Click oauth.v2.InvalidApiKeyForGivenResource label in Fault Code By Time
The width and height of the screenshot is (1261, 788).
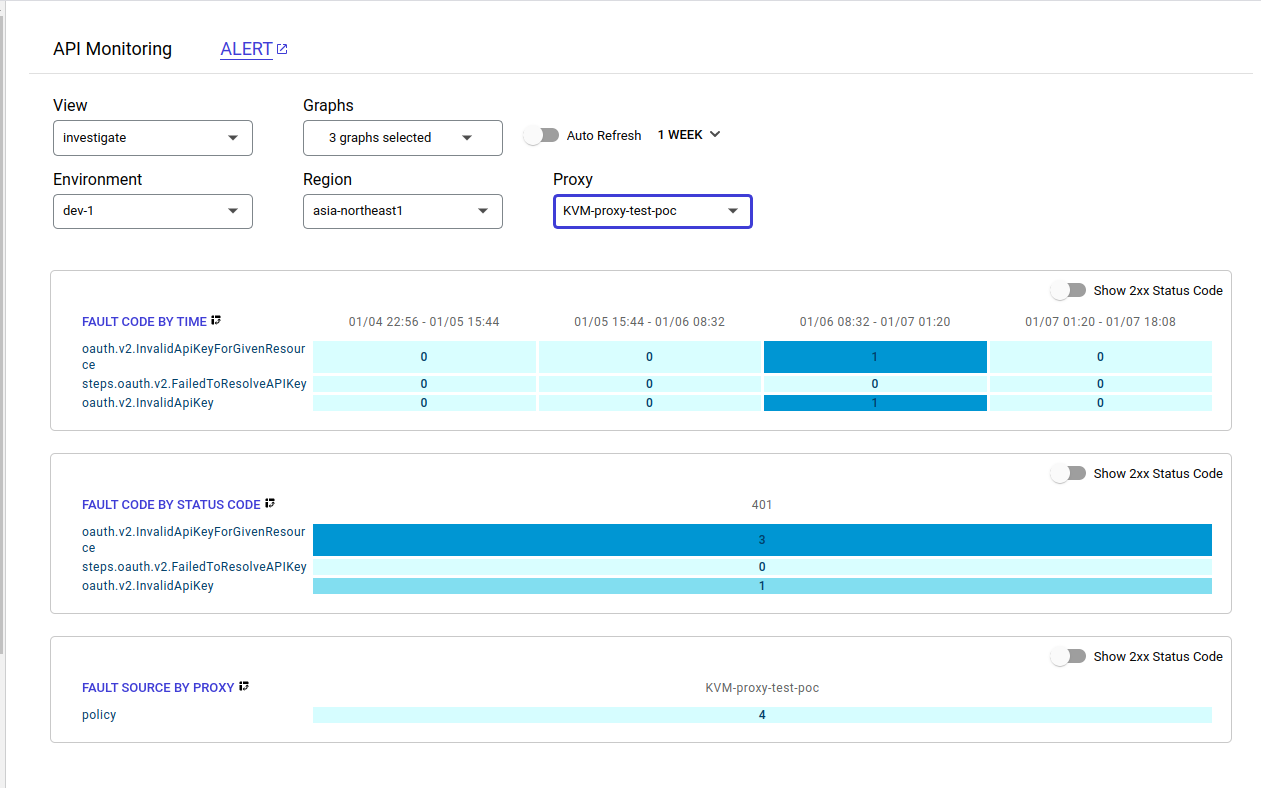point(194,357)
